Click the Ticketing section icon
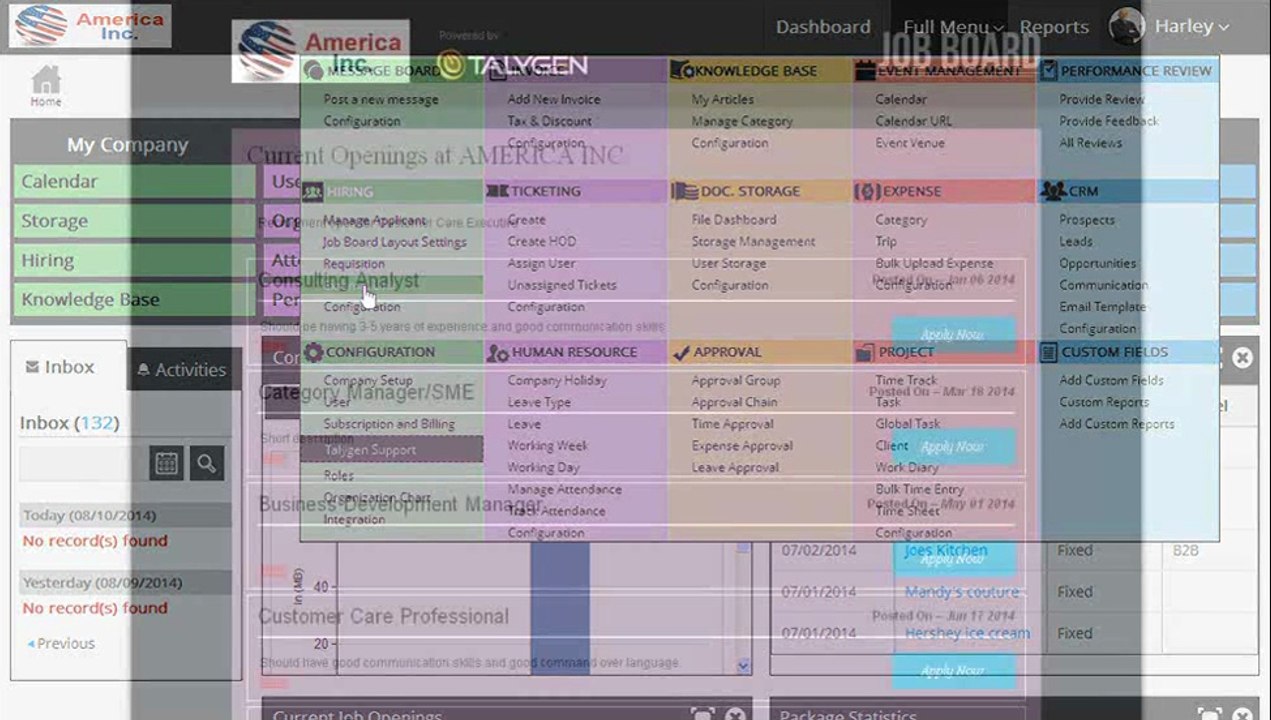The height and width of the screenshot is (720, 1271). click(x=497, y=191)
